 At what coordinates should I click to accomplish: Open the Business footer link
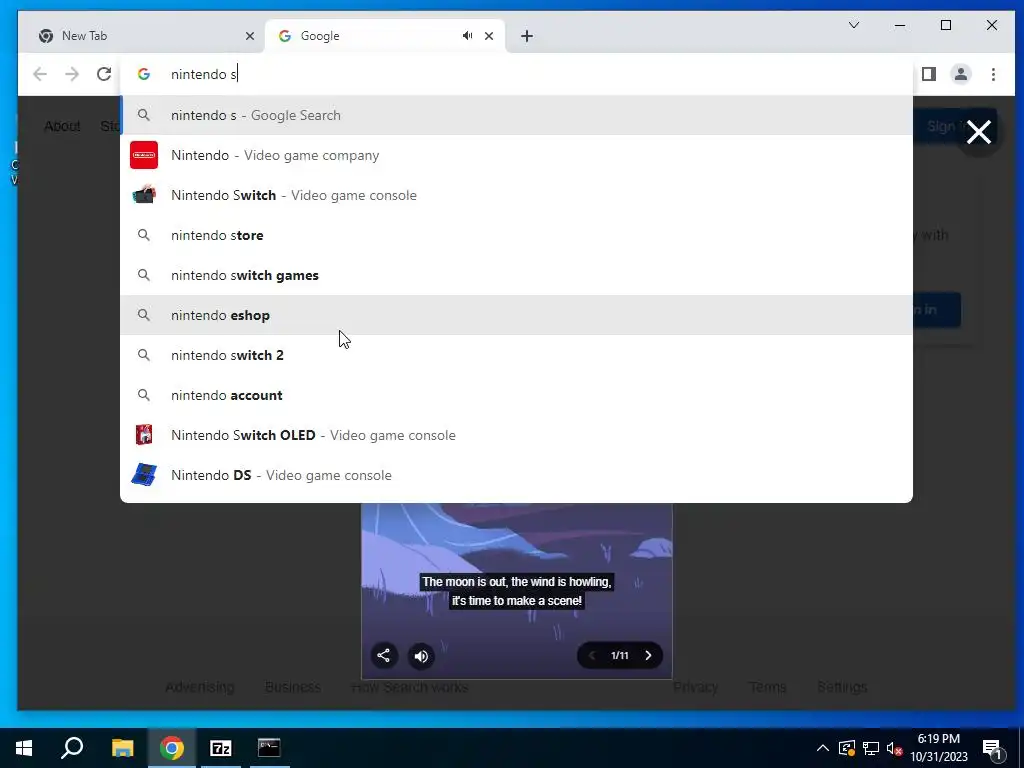coord(293,687)
